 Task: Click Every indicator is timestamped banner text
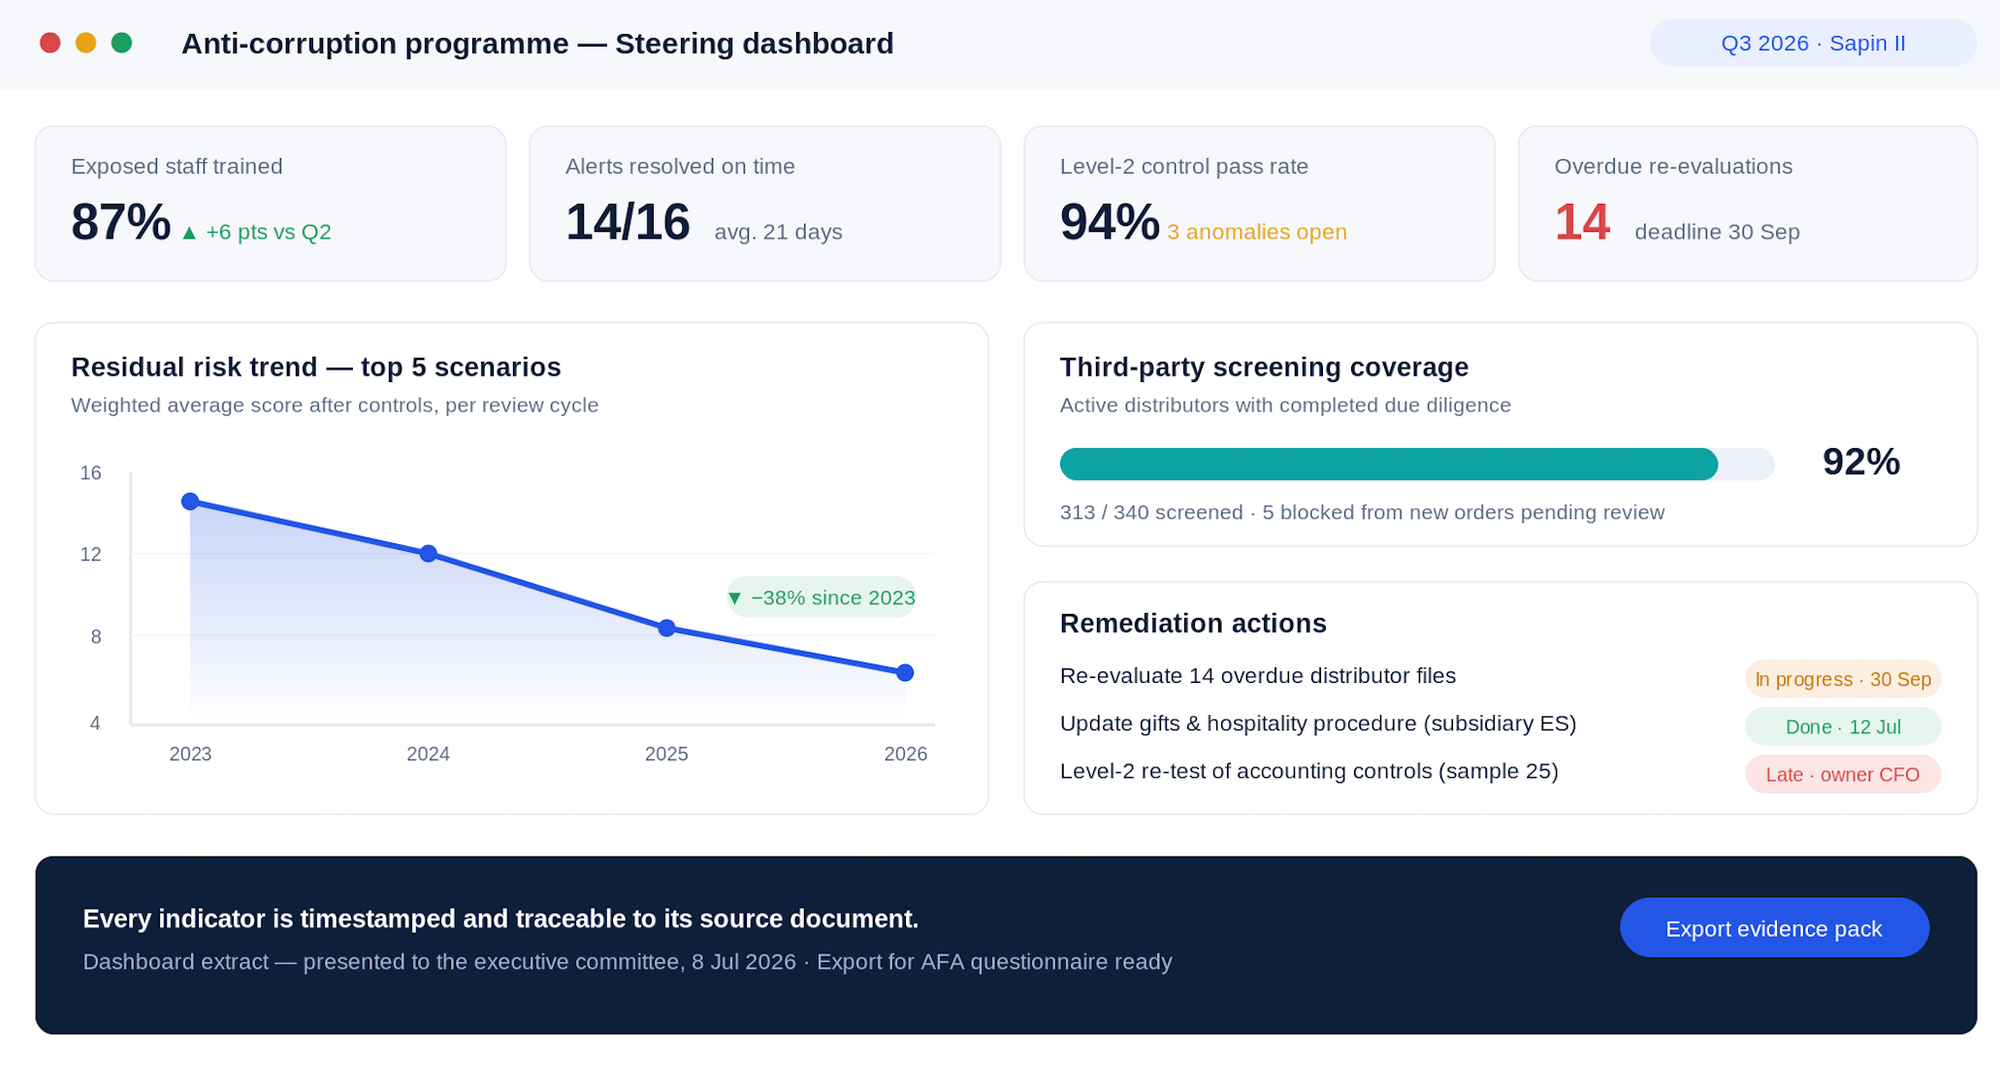[500, 919]
